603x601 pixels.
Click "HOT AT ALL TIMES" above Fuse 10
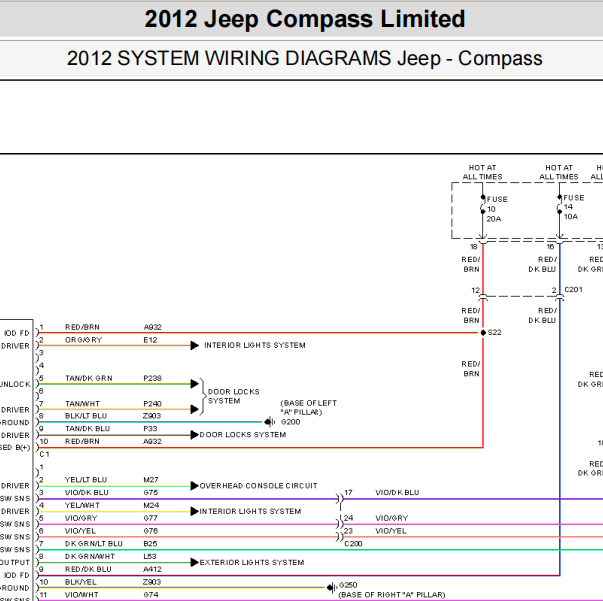[x=482, y=172]
